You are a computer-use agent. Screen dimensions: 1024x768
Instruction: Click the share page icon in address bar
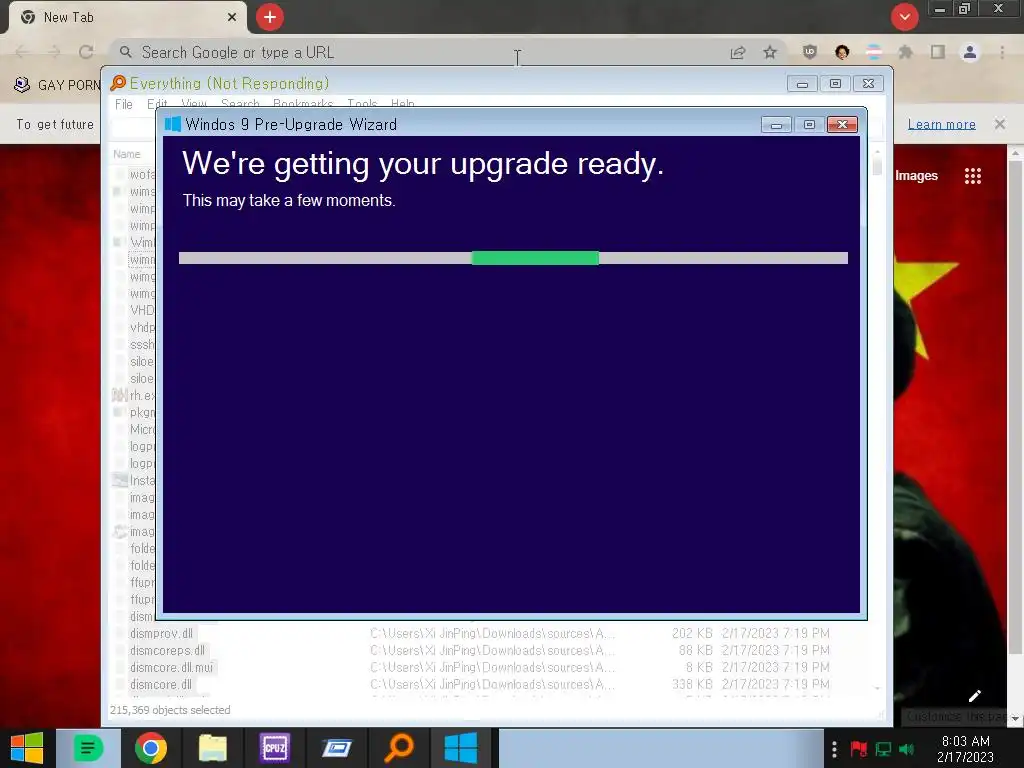pos(738,52)
